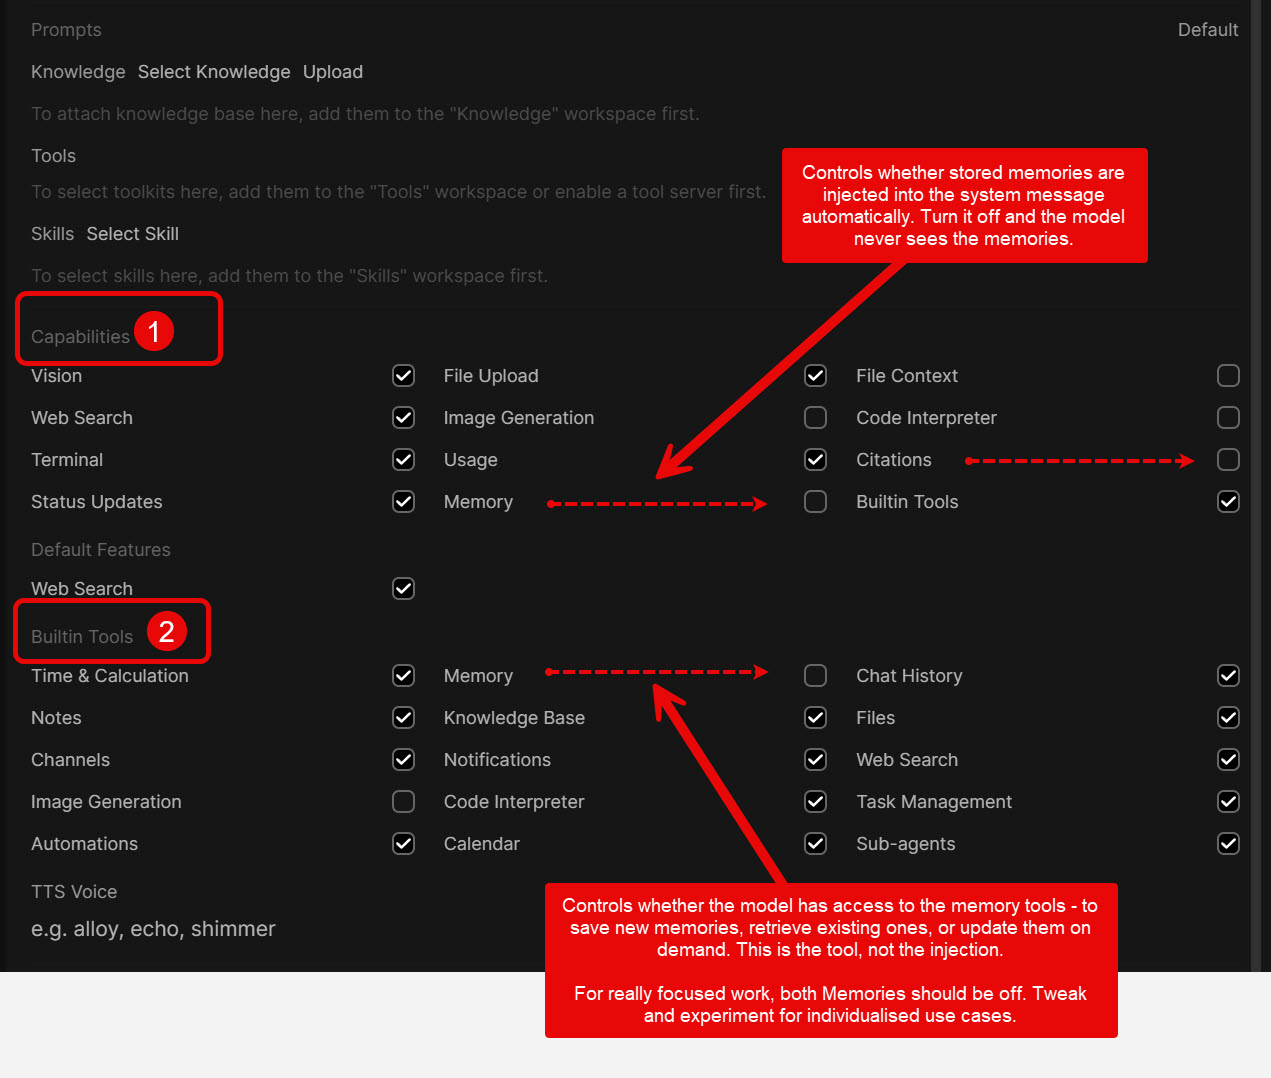Viewport: 1271px width, 1078px height.
Task: Enable the Code Interpreter capability checkbox under Capabilities
Action: point(1228,418)
